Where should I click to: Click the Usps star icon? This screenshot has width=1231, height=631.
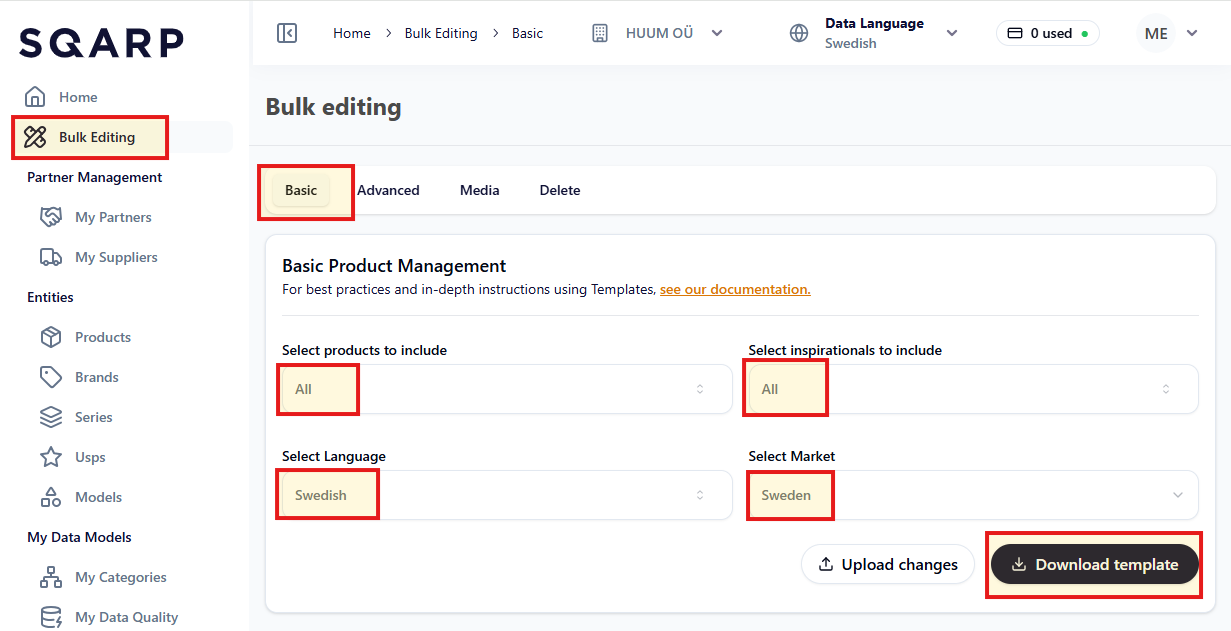point(51,457)
